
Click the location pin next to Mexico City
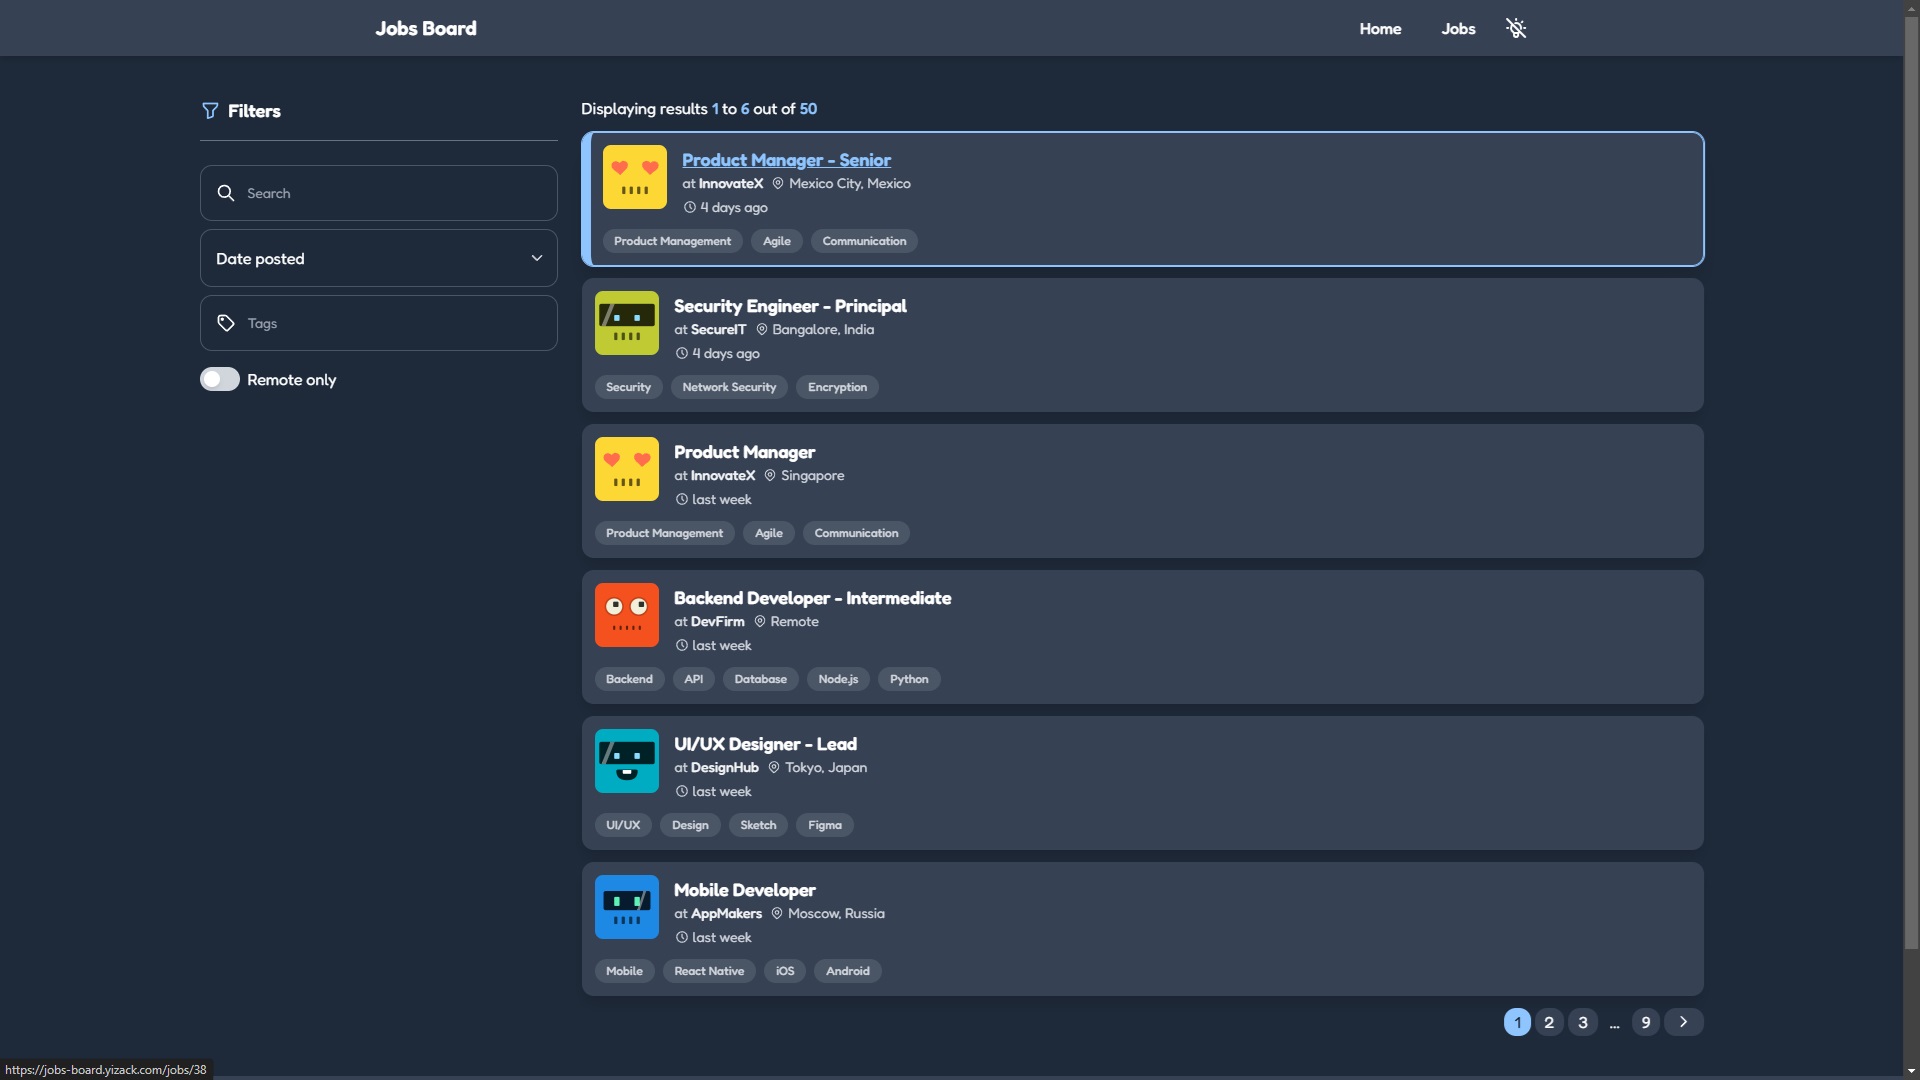point(778,184)
